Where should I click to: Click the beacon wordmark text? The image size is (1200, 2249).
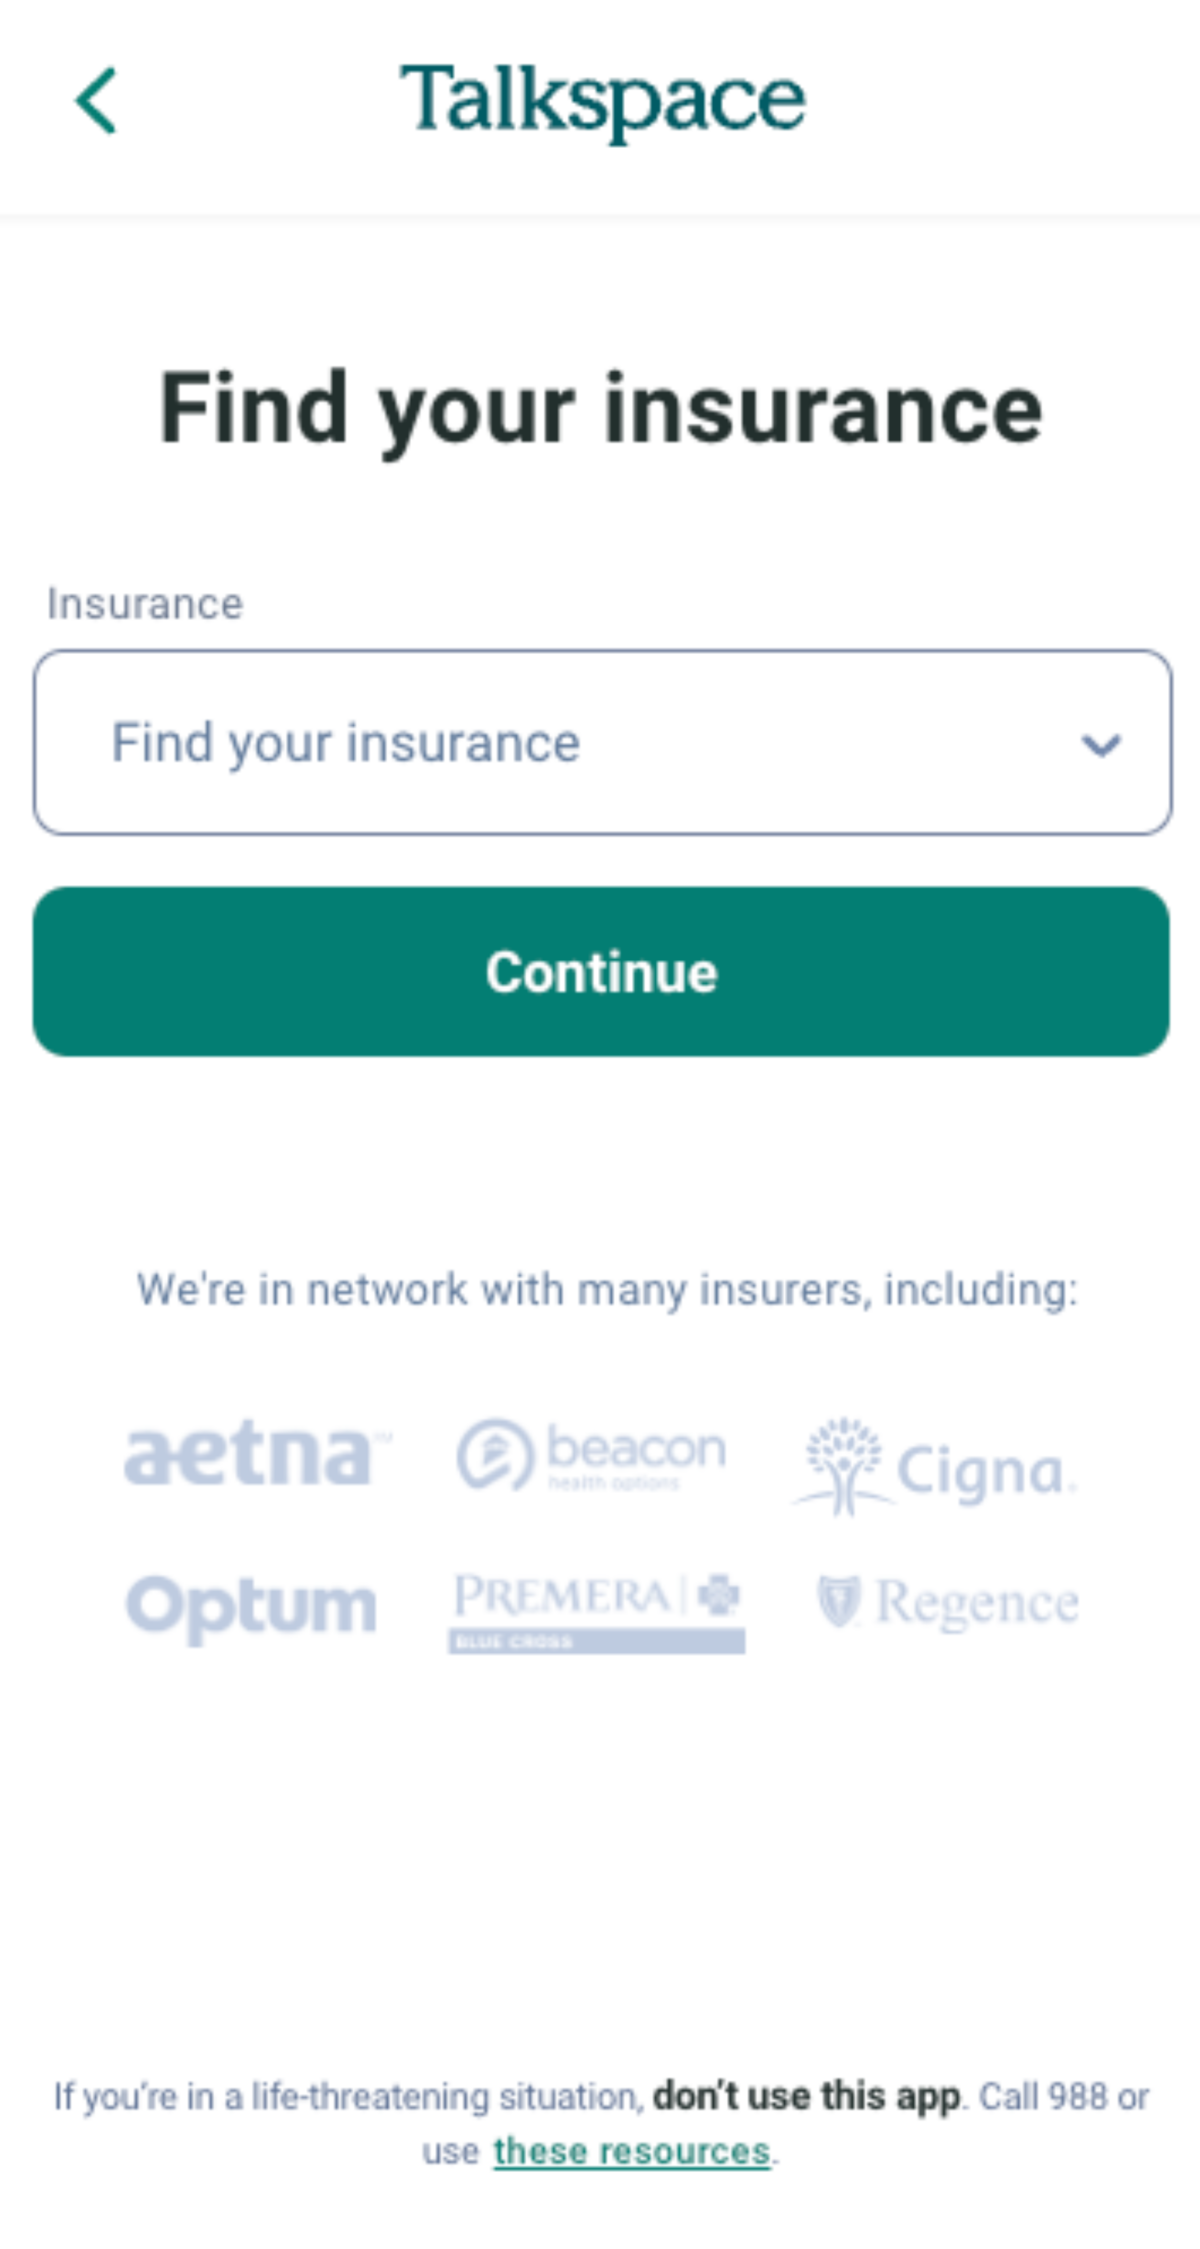tap(636, 1448)
